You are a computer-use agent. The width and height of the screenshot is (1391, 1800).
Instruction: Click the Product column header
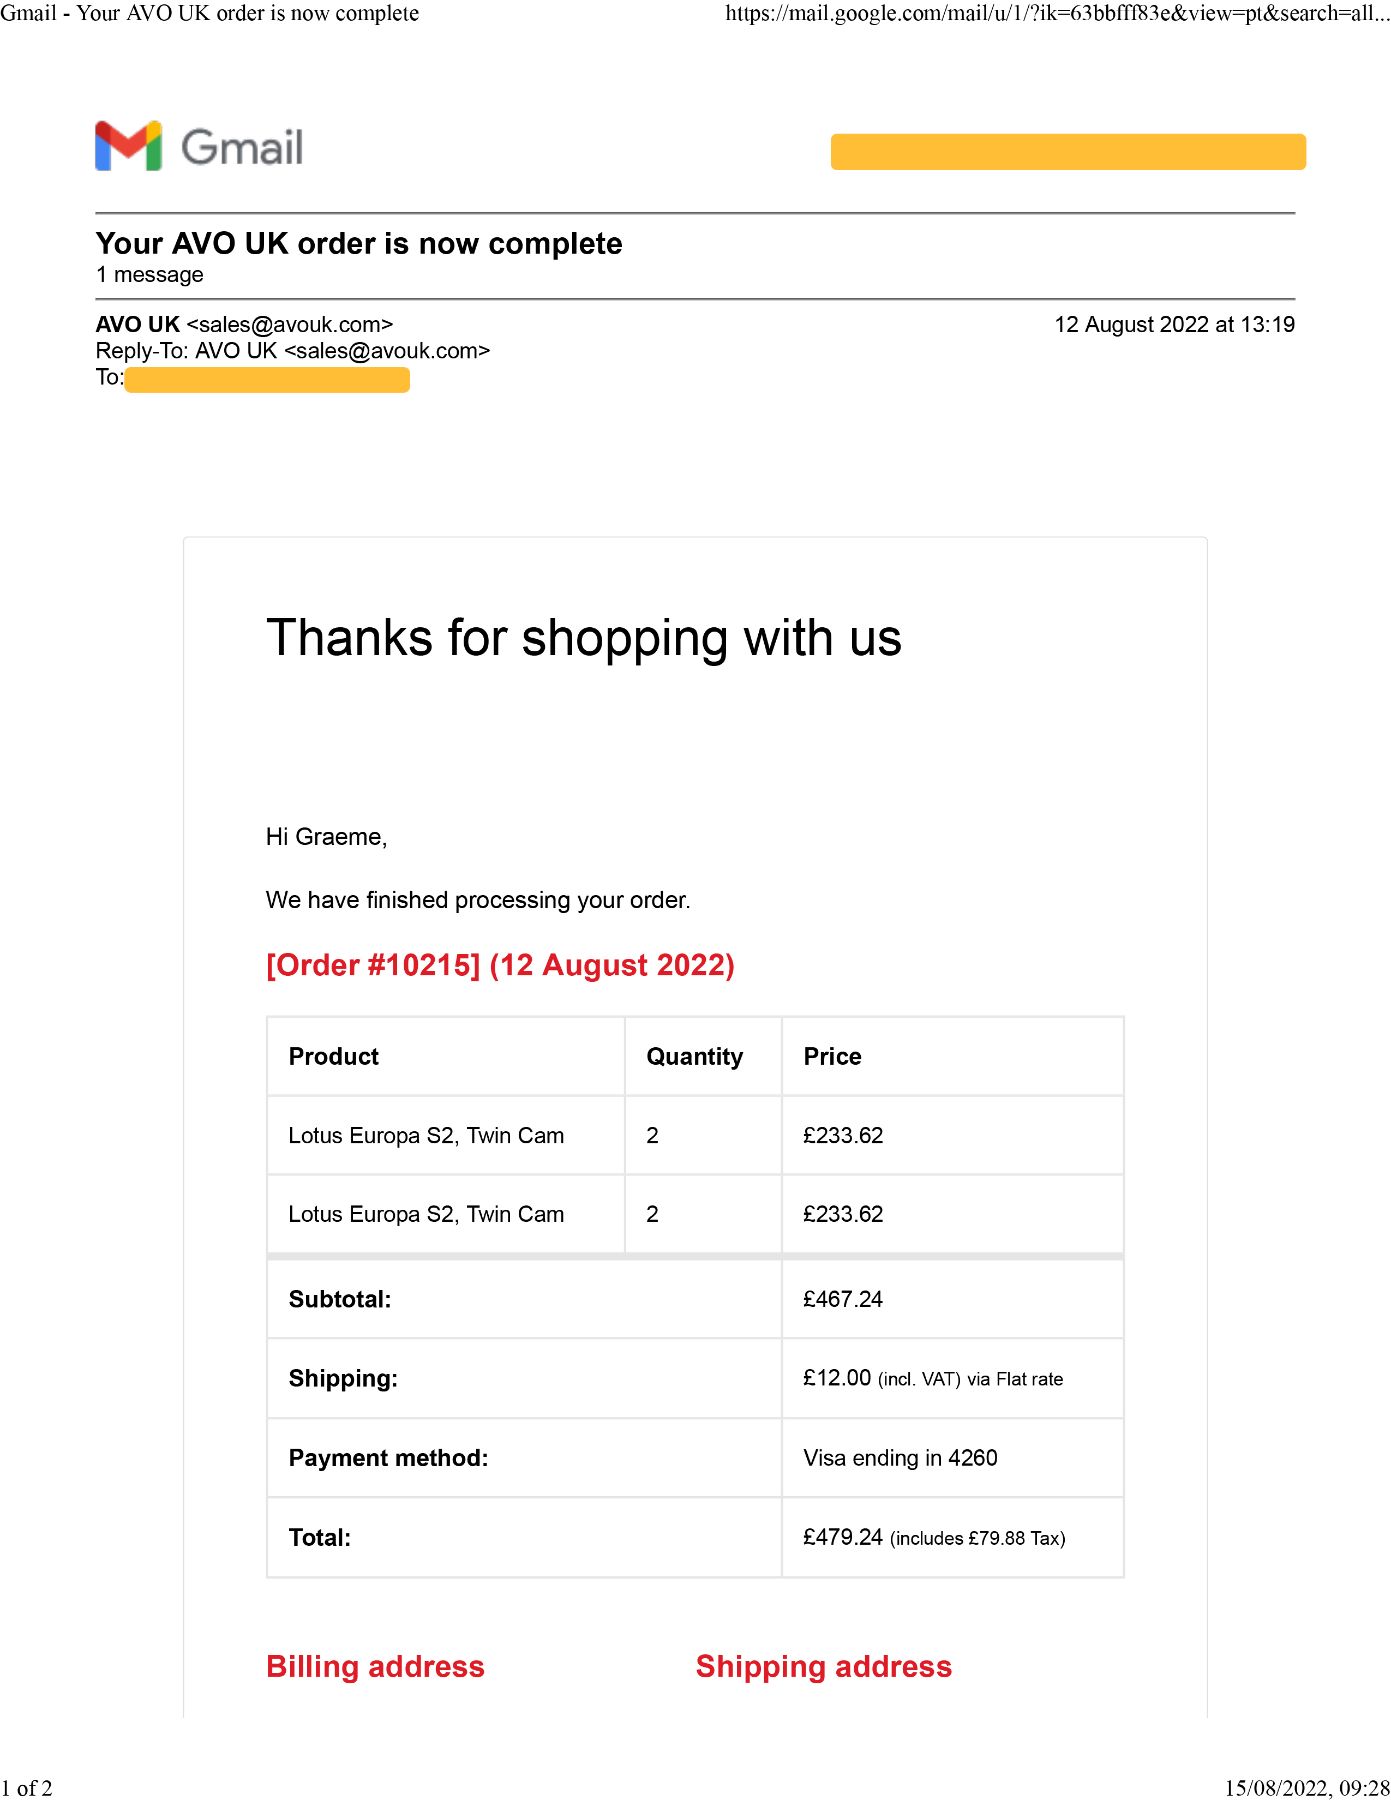(x=334, y=1057)
